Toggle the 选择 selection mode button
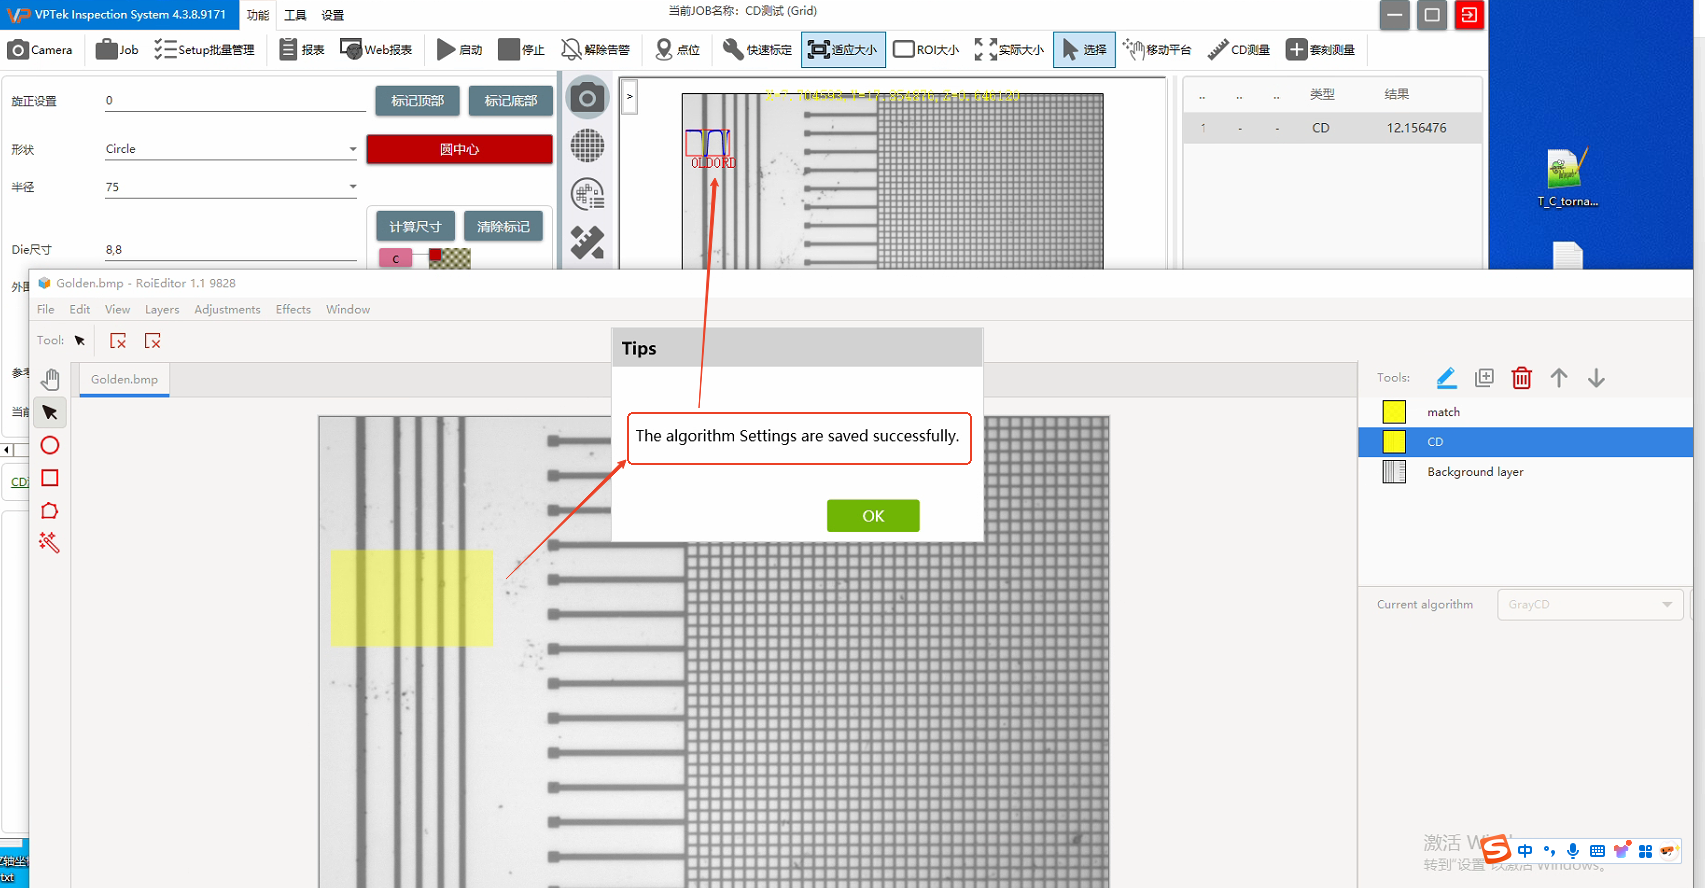Viewport: 1705px width, 888px height. click(x=1084, y=49)
